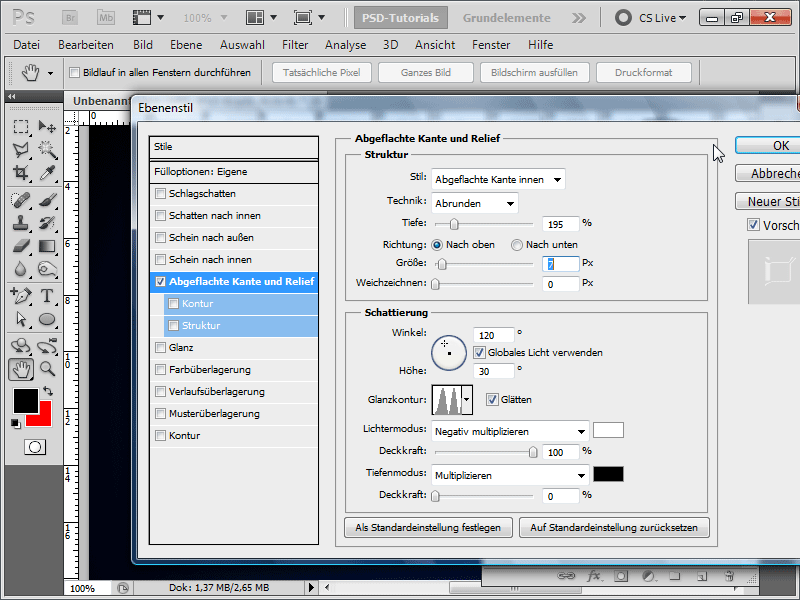
Task: Select the Eyedropper tool
Action: [x=46, y=173]
